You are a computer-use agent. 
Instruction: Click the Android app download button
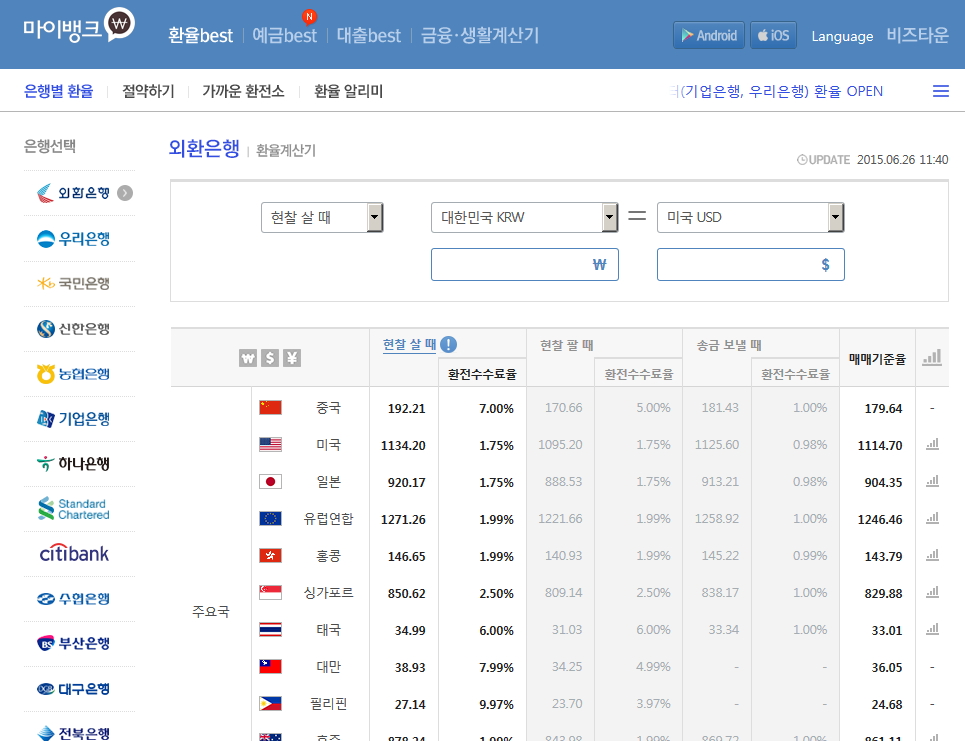pos(709,35)
